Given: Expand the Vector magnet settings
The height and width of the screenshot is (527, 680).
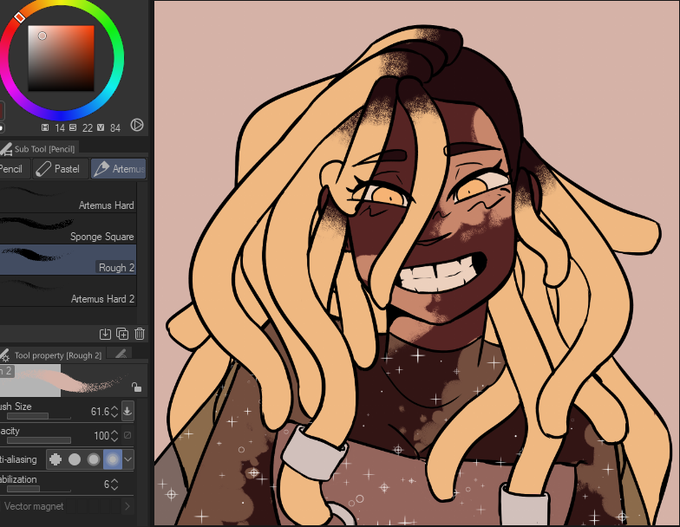Looking at the screenshot, I should 127,506.
